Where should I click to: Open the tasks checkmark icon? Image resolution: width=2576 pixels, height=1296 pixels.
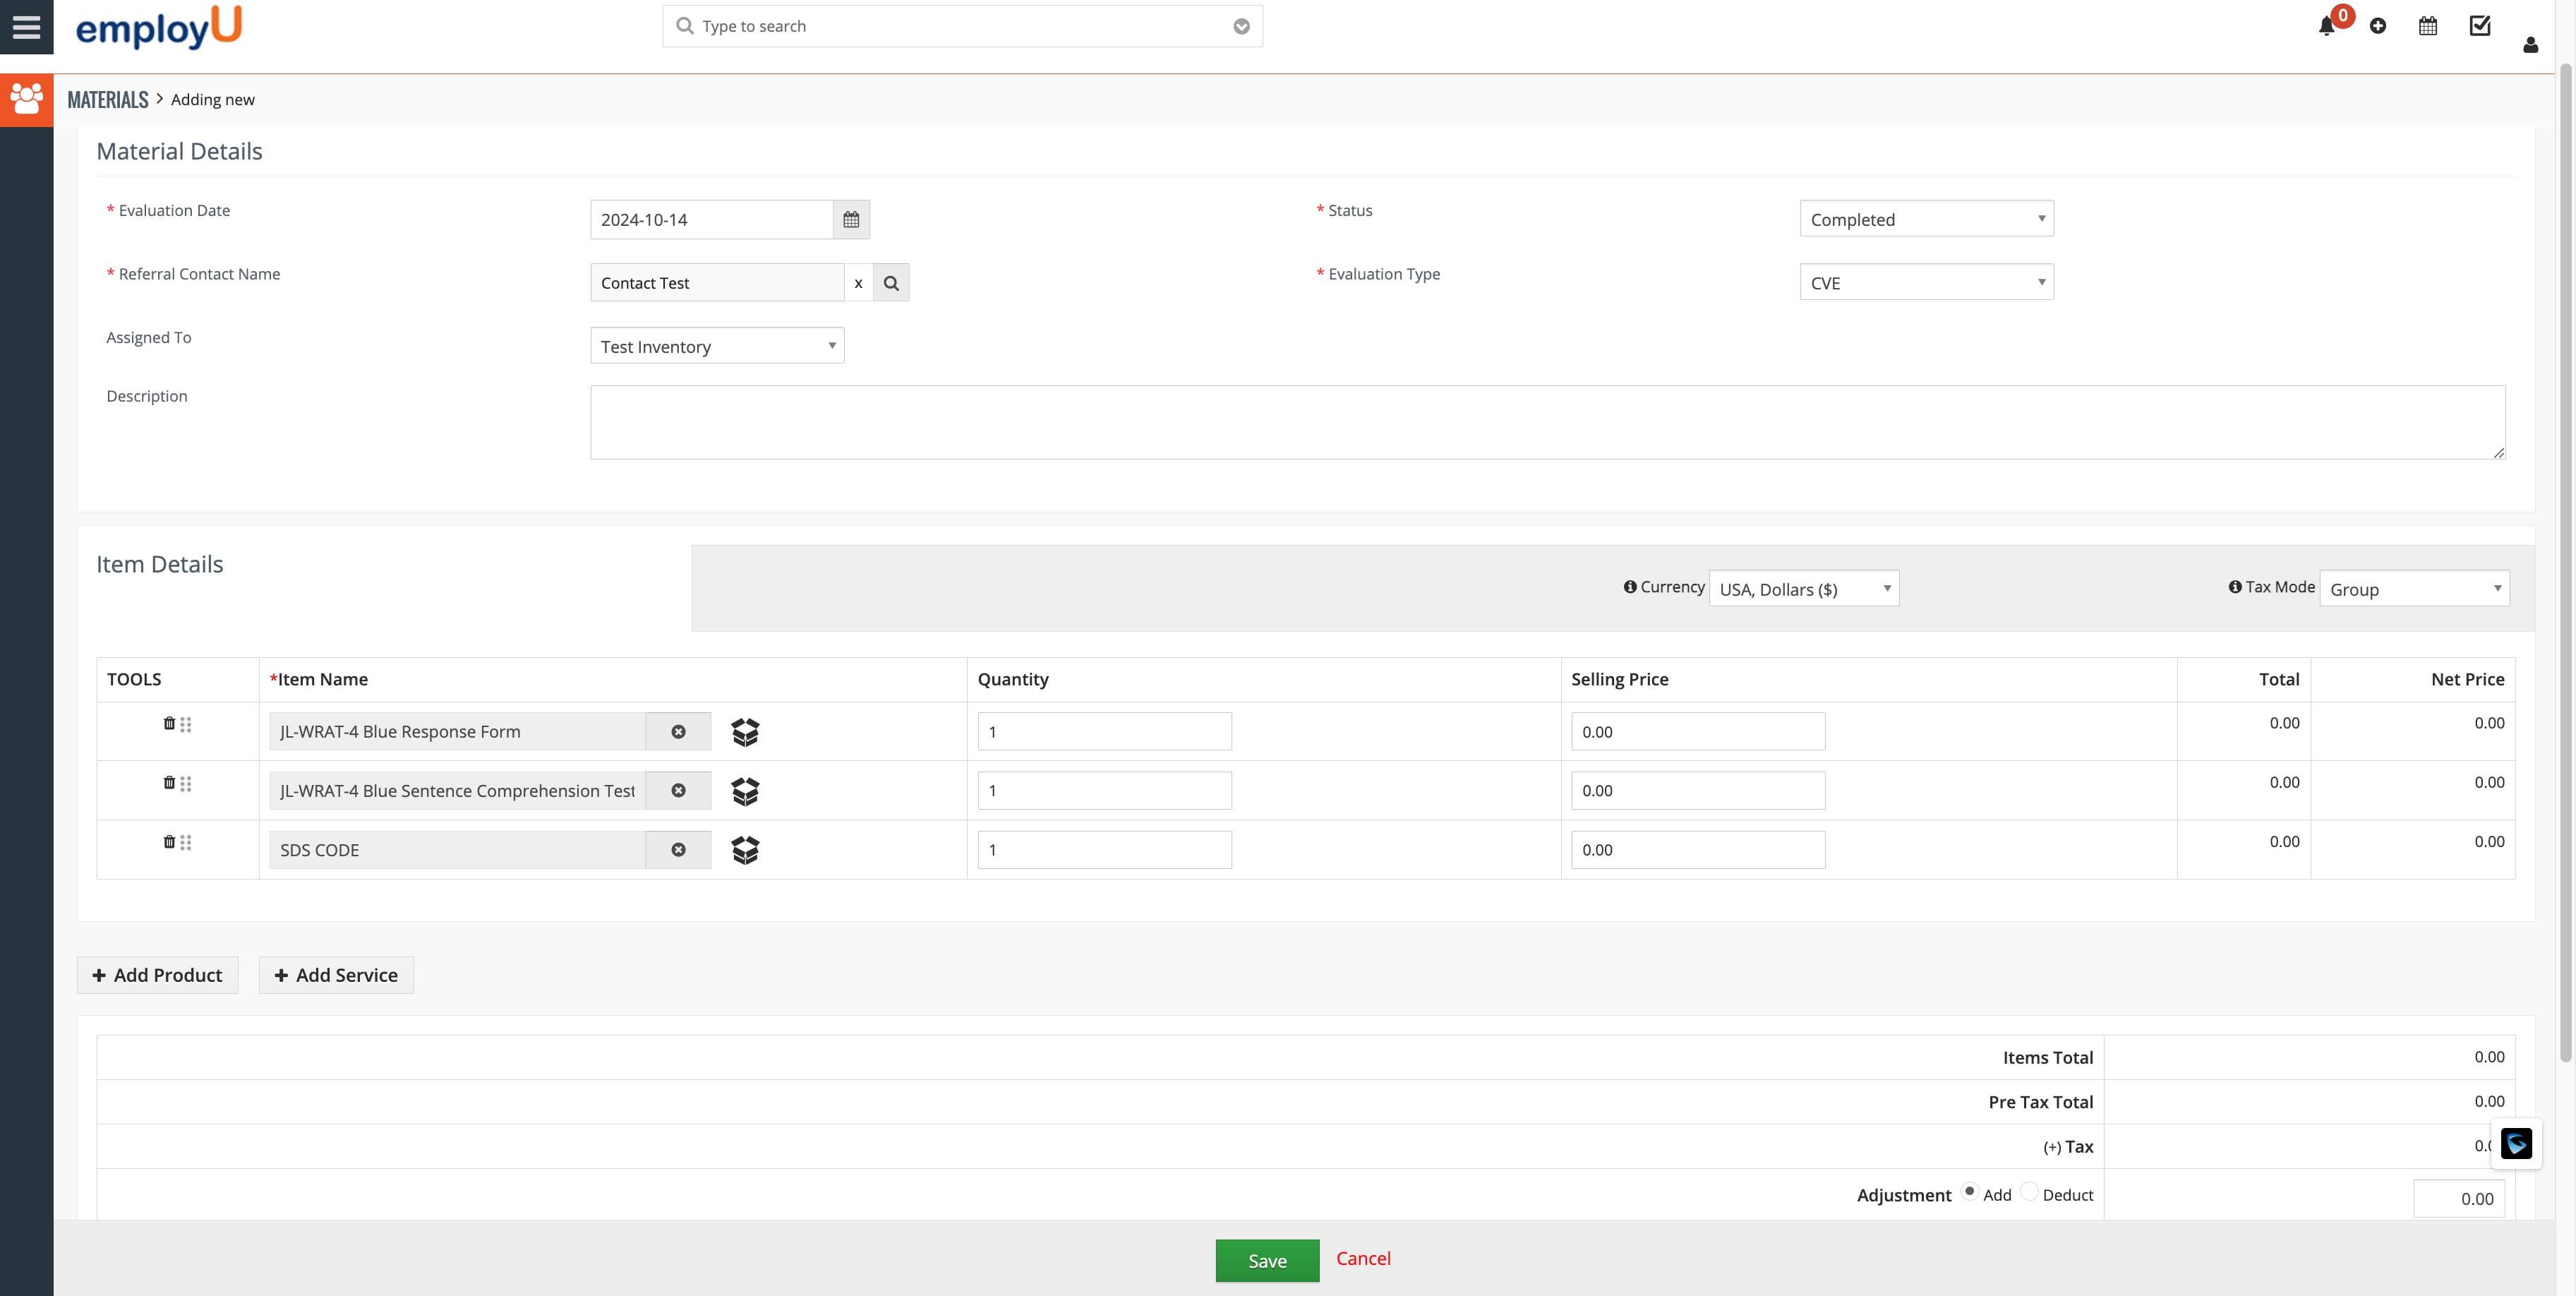pyautogui.click(x=2480, y=26)
